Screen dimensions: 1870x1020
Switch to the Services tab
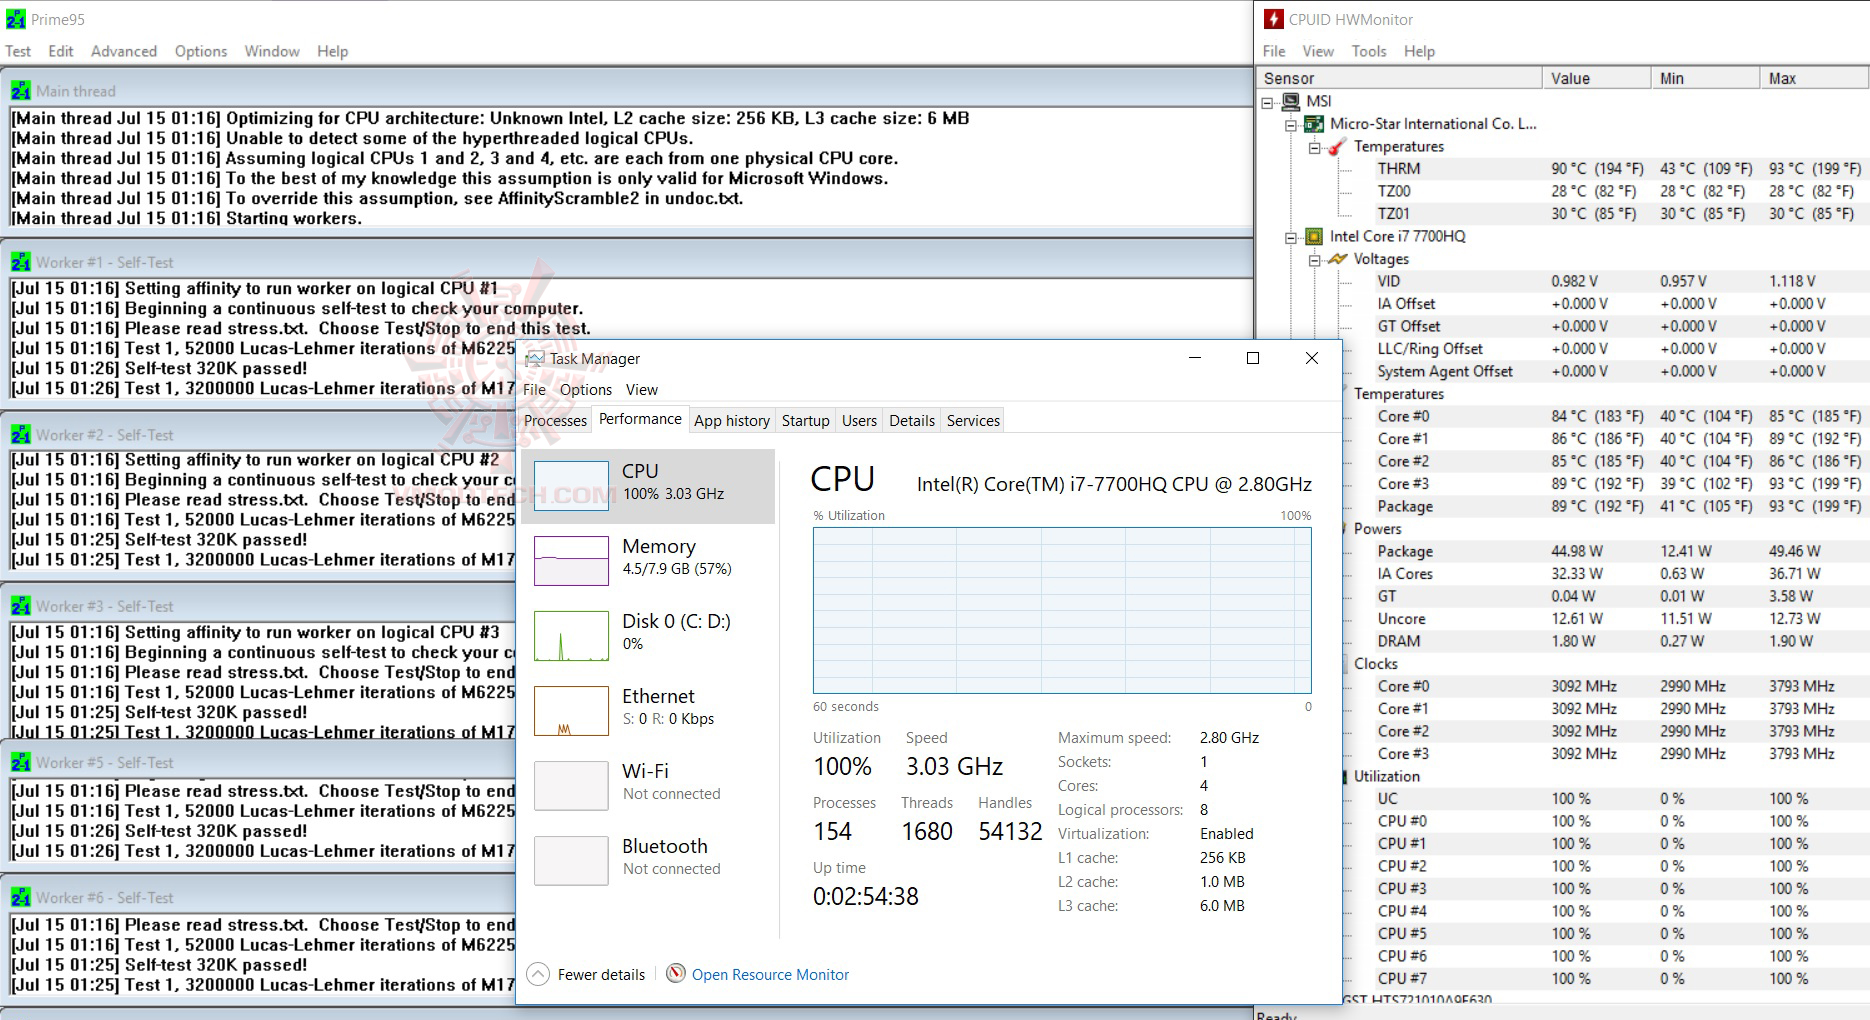pos(973,421)
